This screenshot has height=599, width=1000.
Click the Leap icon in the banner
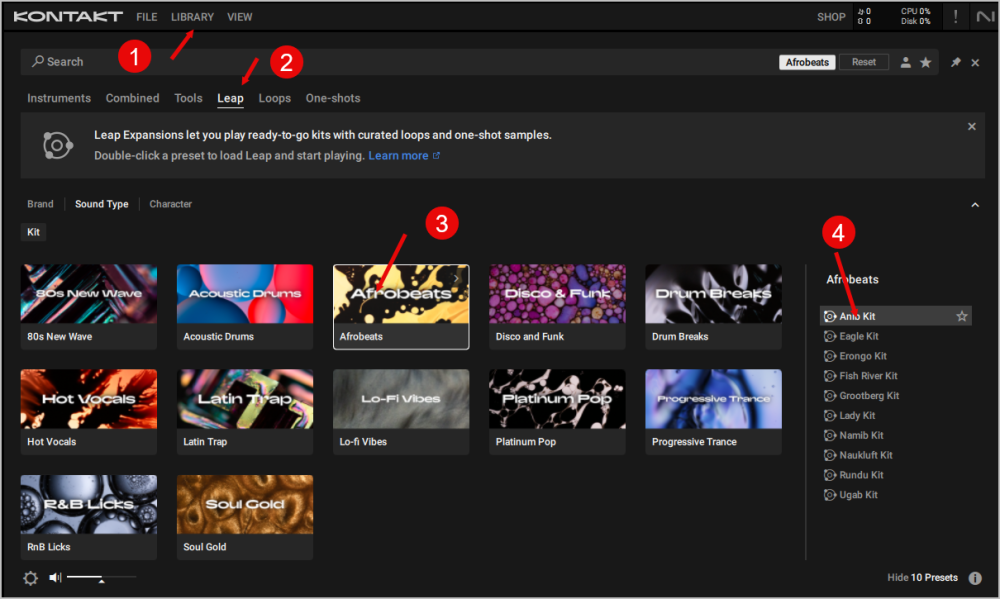57,145
